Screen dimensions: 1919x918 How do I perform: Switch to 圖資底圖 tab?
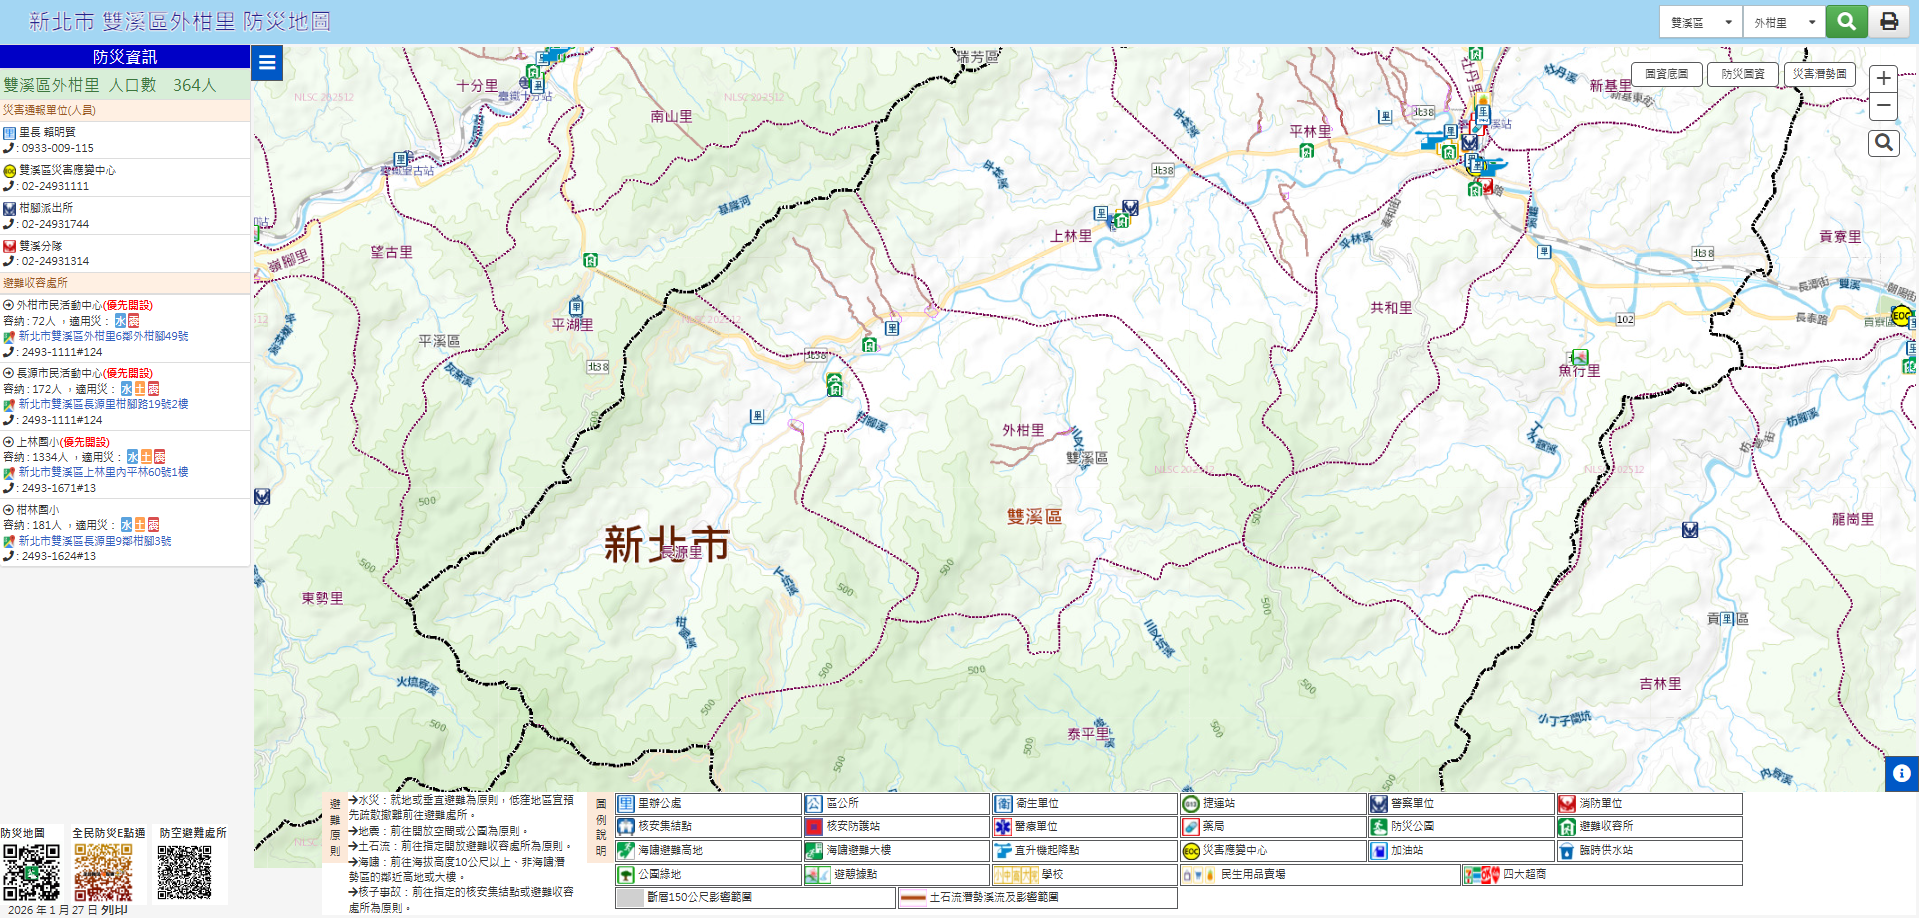pos(1666,74)
